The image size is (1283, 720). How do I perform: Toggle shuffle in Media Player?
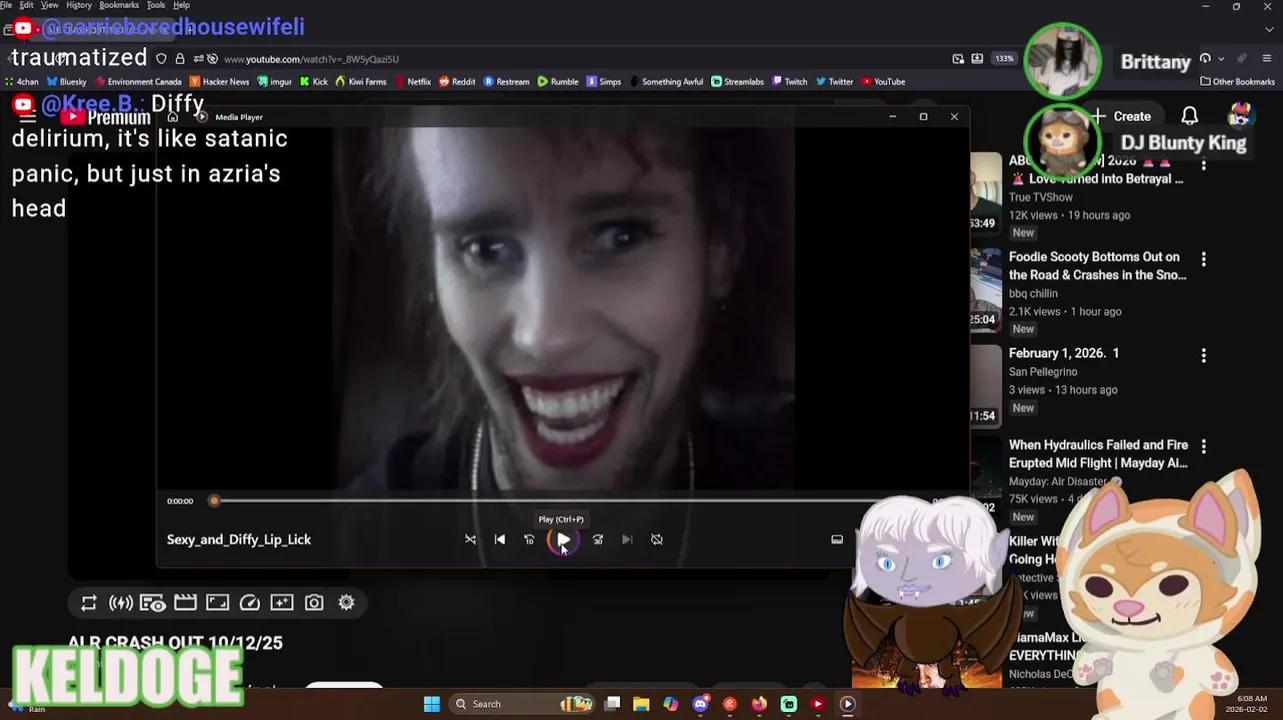tap(470, 539)
